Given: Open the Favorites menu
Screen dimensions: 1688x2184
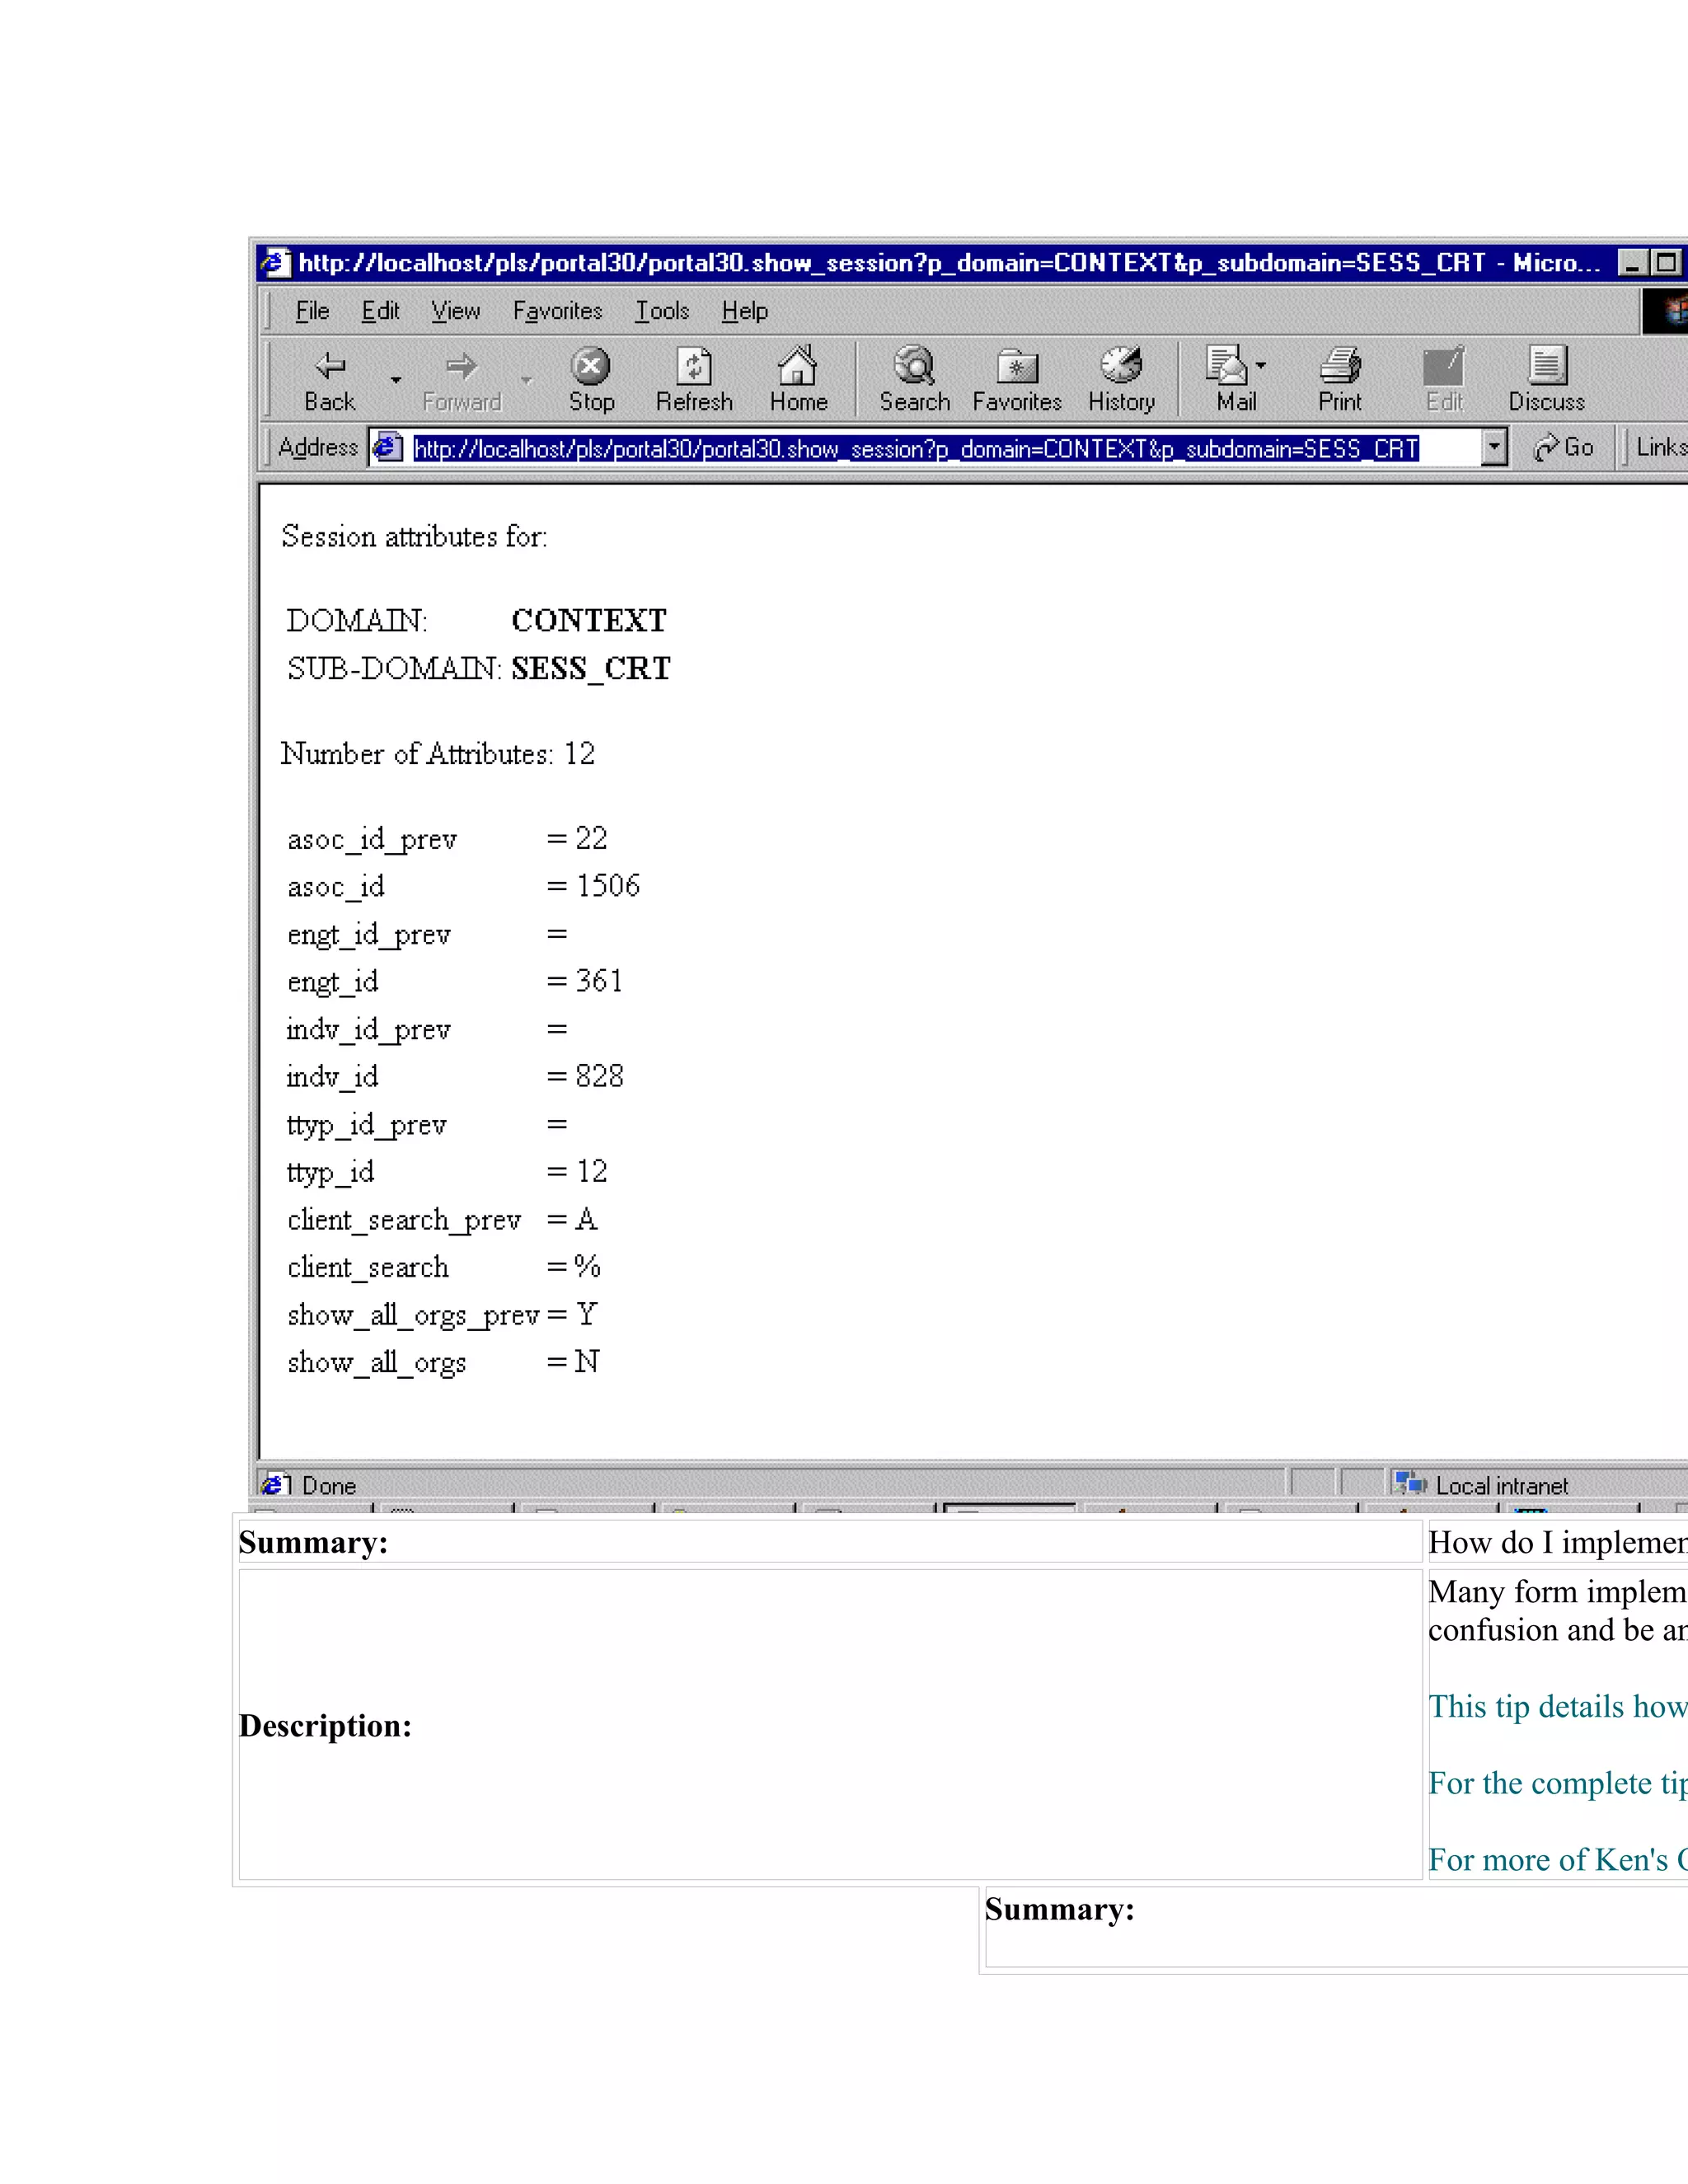Looking at the screenshot, I should (558, 311).
